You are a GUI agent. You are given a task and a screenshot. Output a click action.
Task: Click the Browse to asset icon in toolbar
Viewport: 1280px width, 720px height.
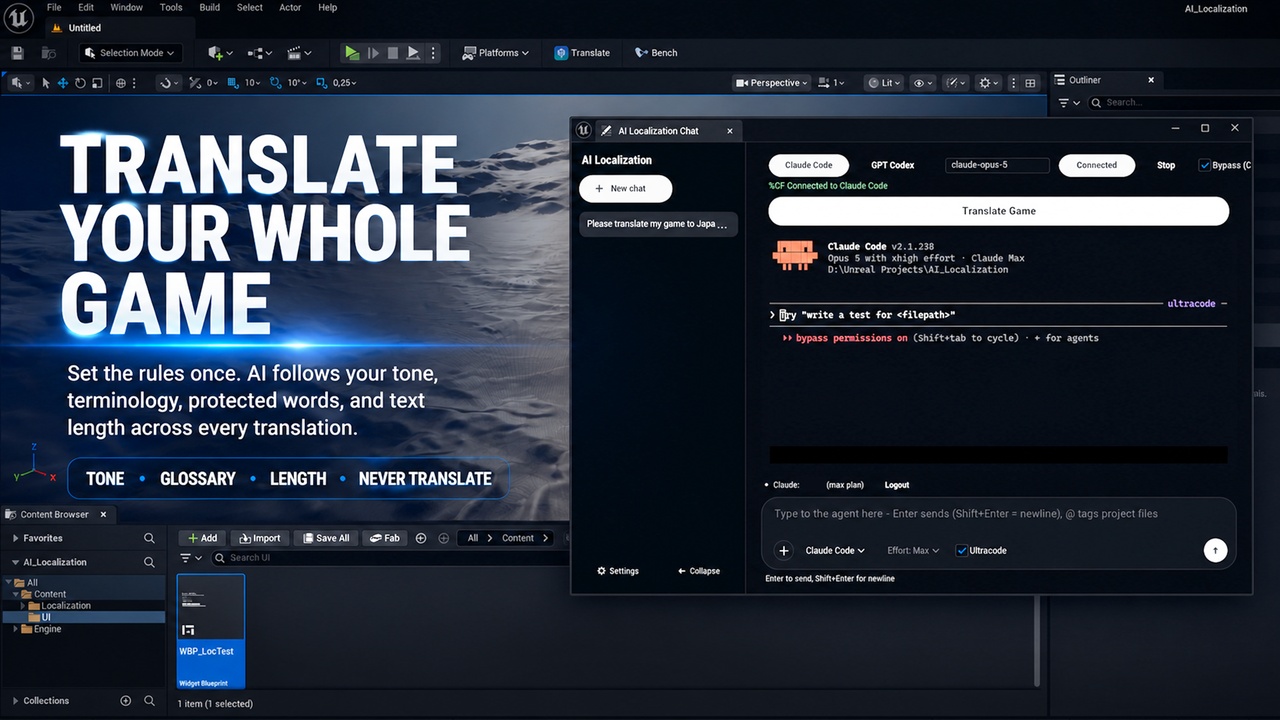click(x=49, y=53)
